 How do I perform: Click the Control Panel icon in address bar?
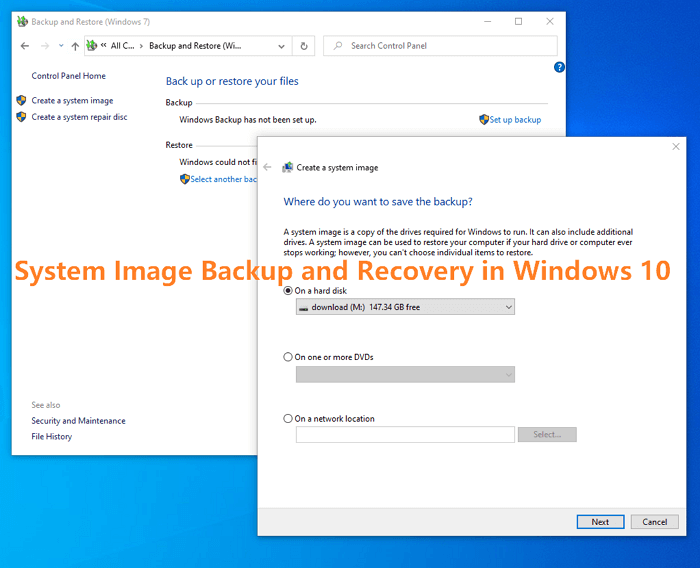[92, 46]
